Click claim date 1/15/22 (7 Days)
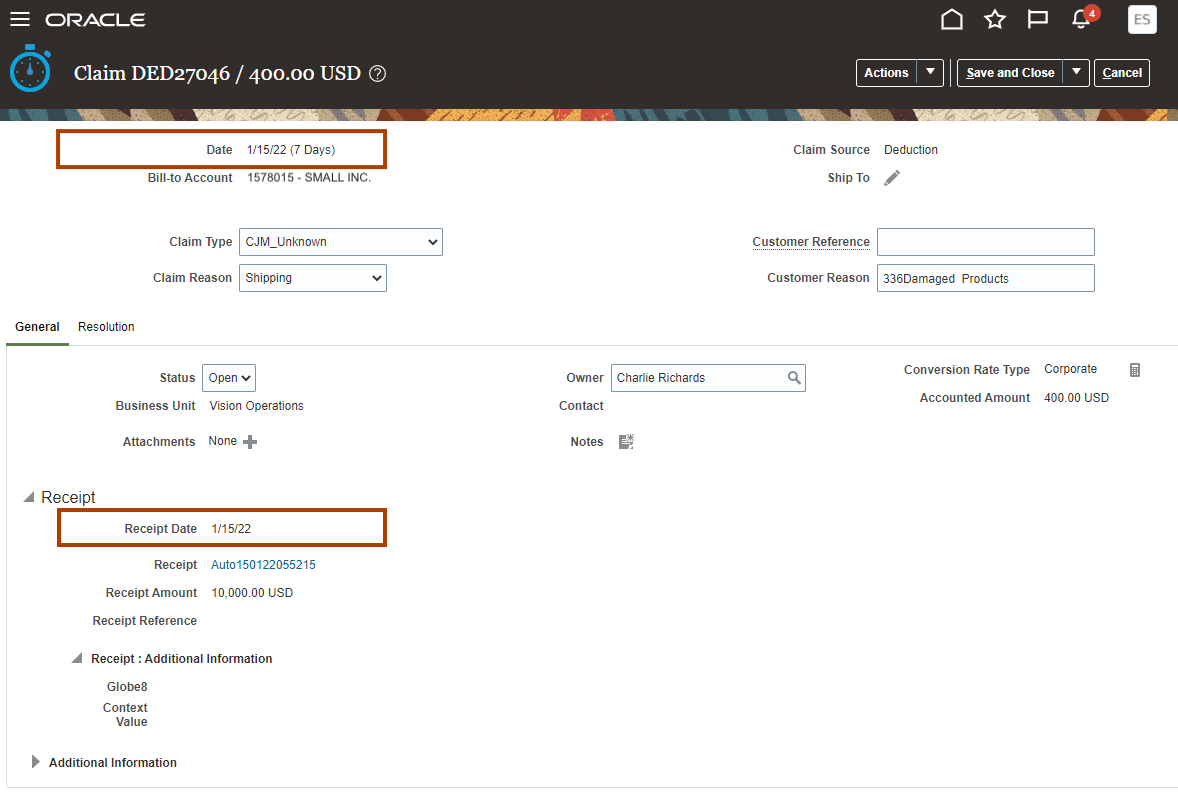Screen dimensions: 1178x792 click(x=291, y=150)
